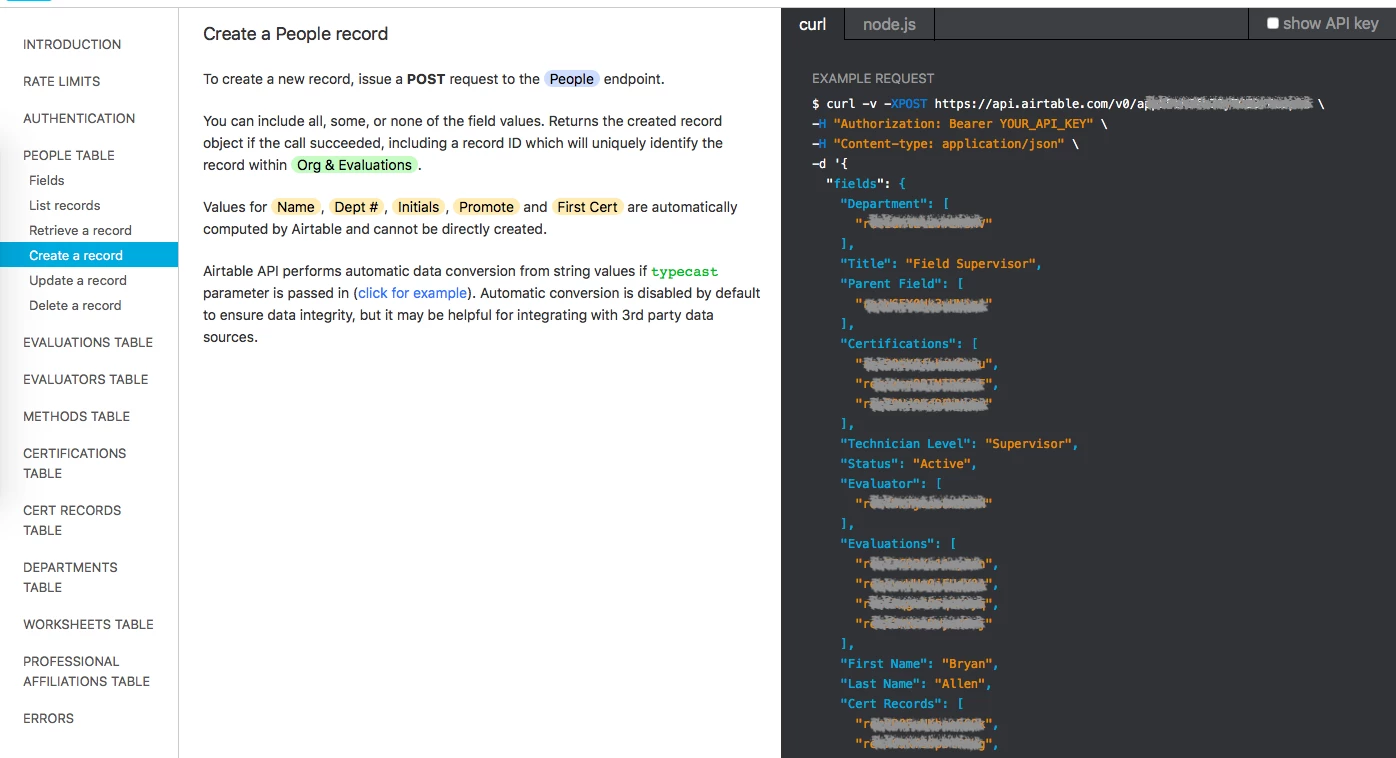Click the 'Create a People record' heading
The width and height of the screenshot is (1396, 758).
(295, 34)
